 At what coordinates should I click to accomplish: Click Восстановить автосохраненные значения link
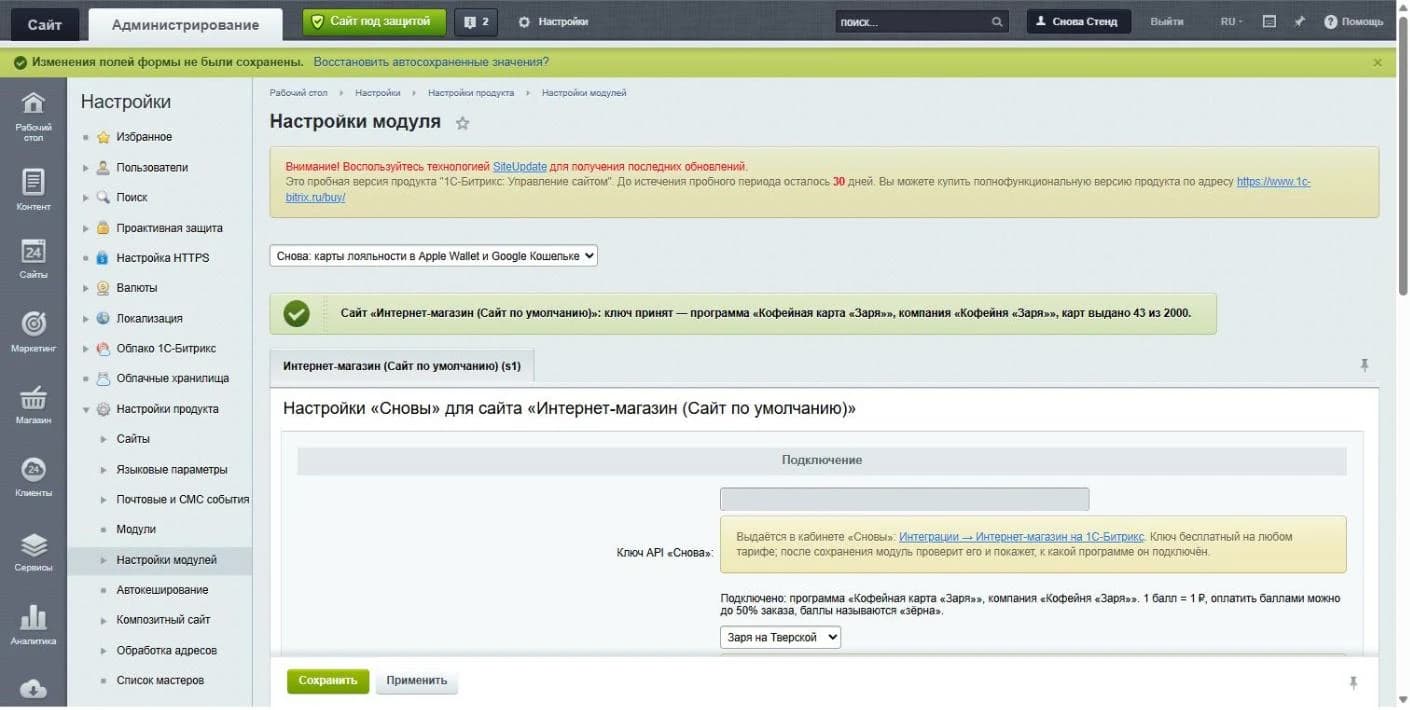point(431,62)
